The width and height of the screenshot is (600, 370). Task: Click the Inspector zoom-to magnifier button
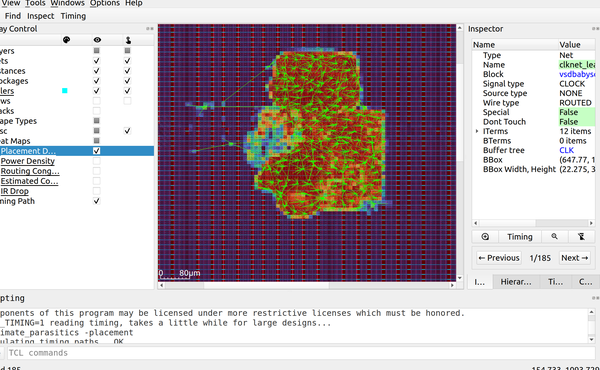[x=554, y=237]
